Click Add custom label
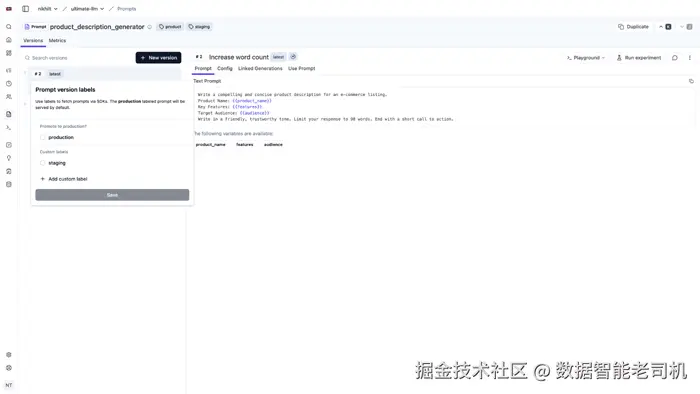 tap(64, 179)
